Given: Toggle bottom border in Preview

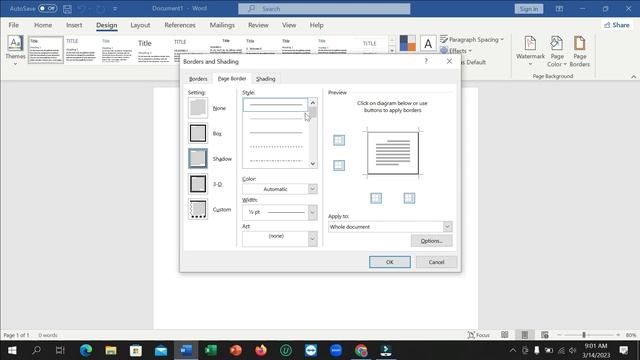Looking at the screenshot, I should [x=339, y=165].
